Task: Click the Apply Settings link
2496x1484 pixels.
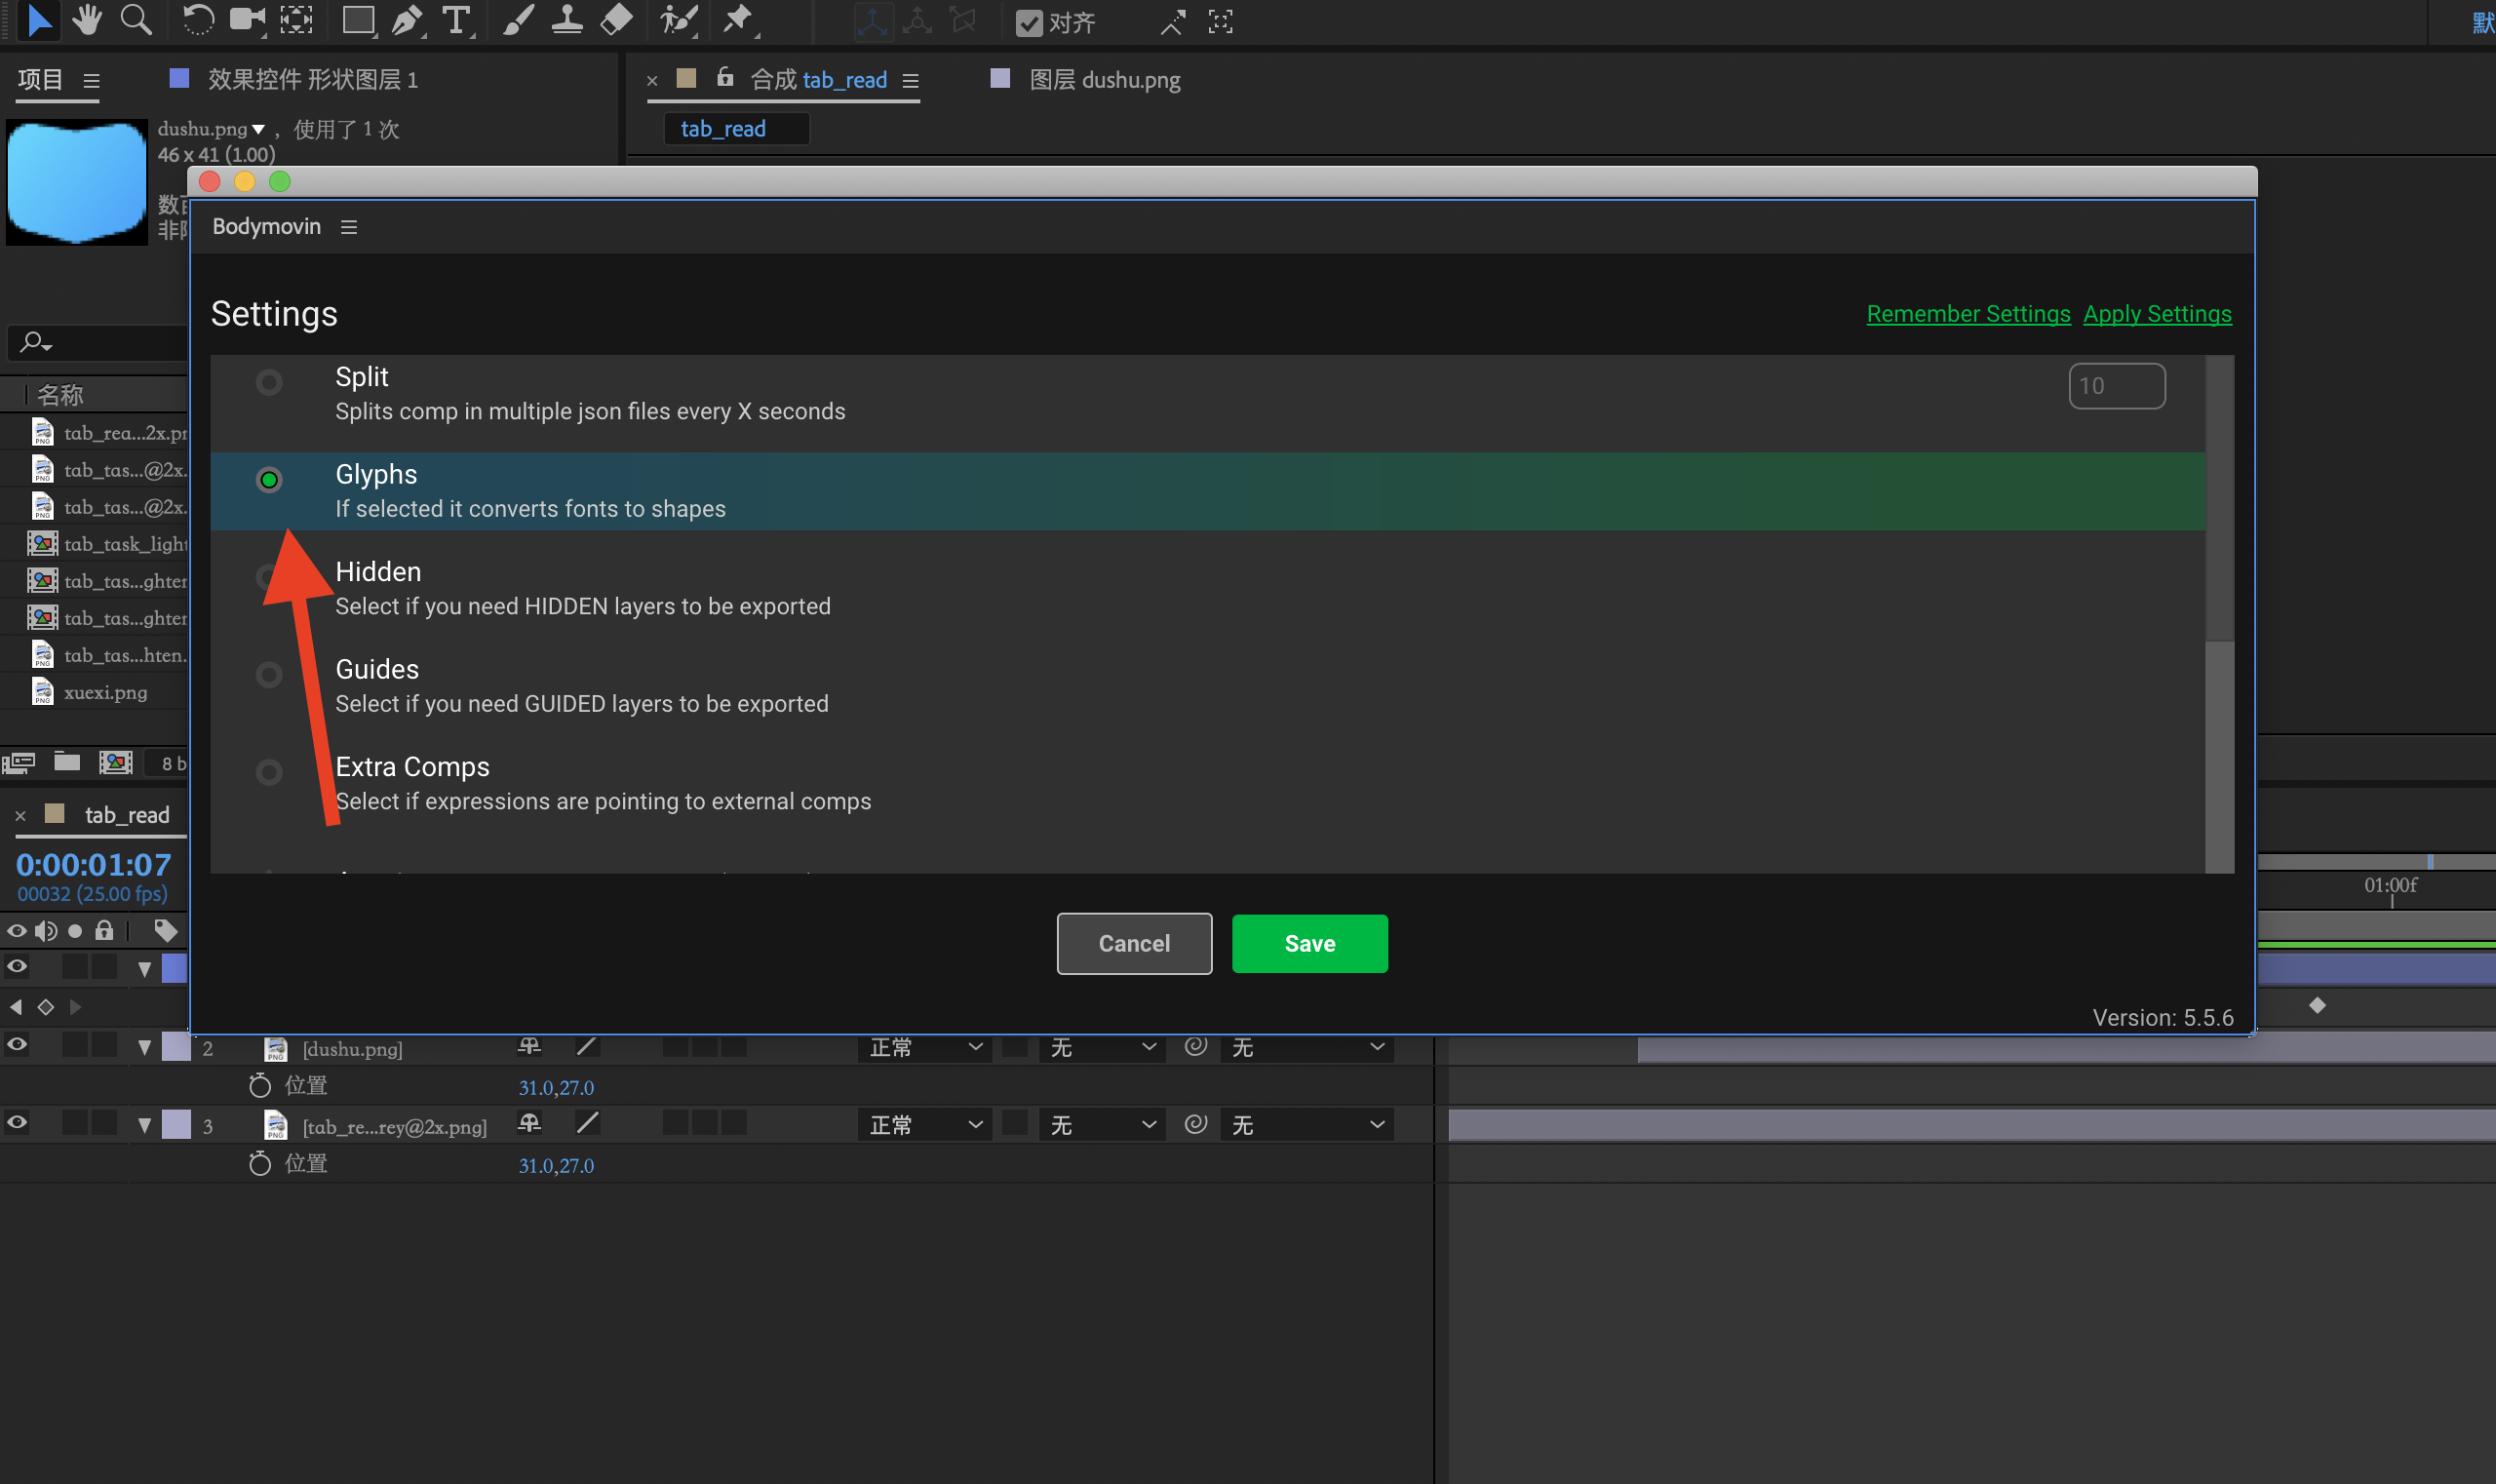Action: 2157,314
